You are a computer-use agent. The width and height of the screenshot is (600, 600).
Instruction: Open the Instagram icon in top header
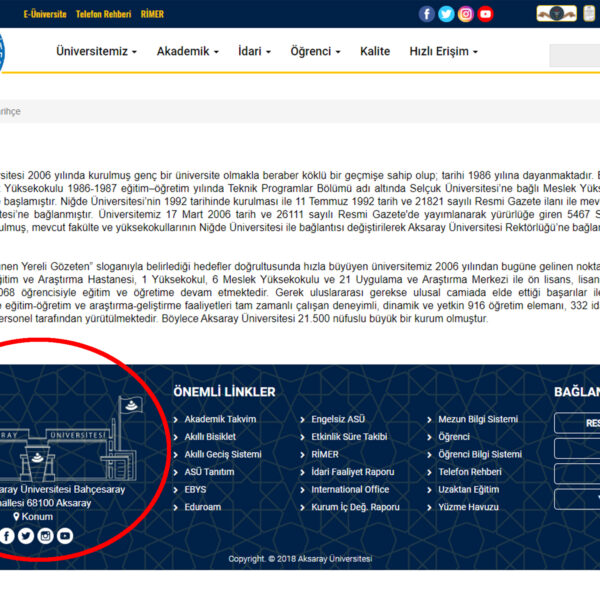(x=466, y=14)
